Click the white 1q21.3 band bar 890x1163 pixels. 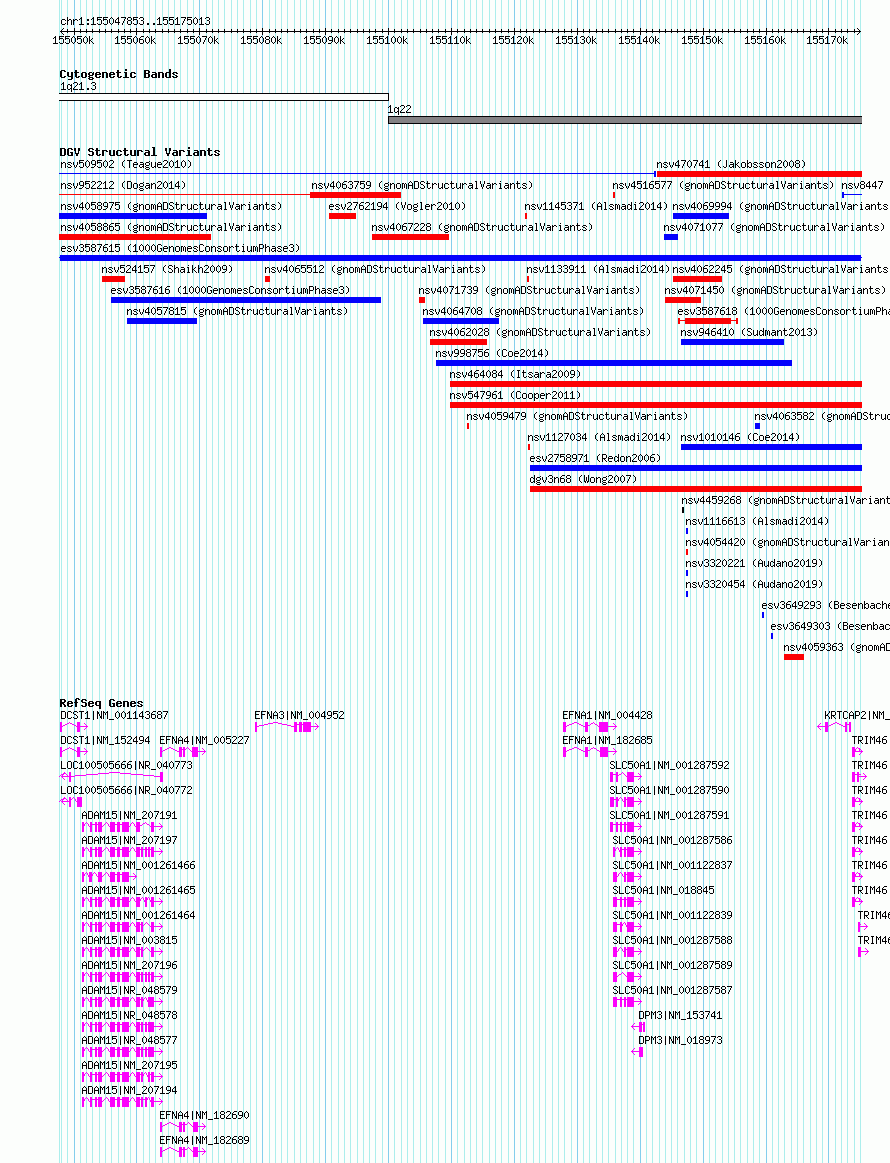coord(223,97)
